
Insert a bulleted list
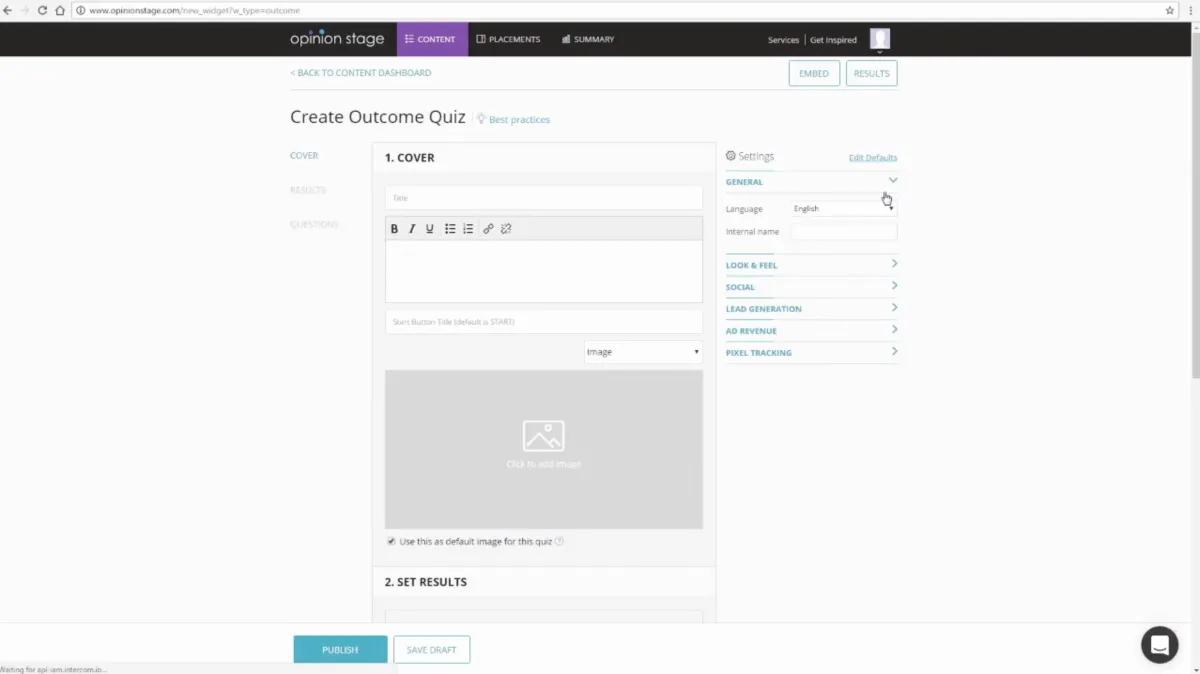[450, 229]
